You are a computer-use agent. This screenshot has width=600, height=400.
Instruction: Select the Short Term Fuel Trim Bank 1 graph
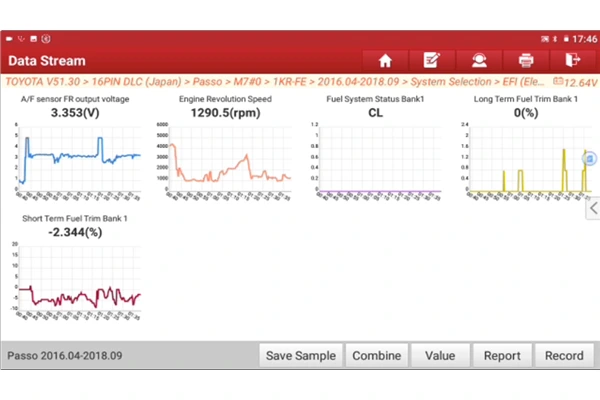pyautogui.click(x=76, y=282)
